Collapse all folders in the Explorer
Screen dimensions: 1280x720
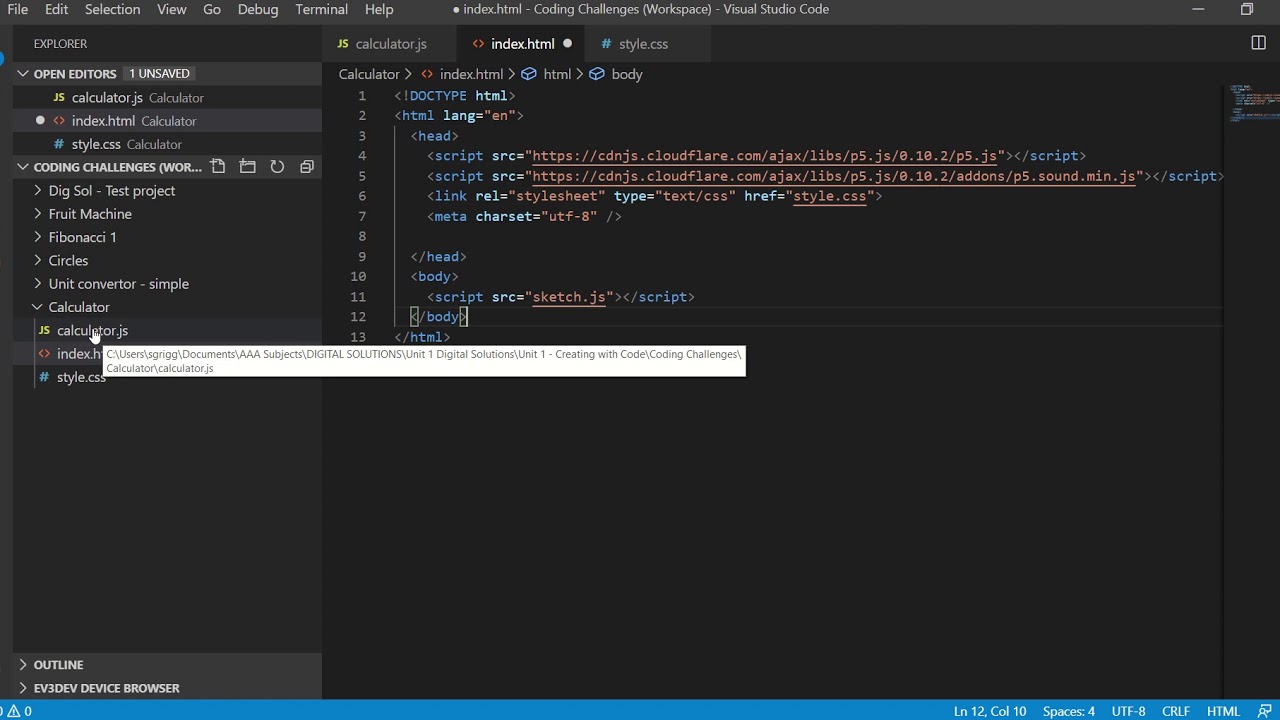307,167
